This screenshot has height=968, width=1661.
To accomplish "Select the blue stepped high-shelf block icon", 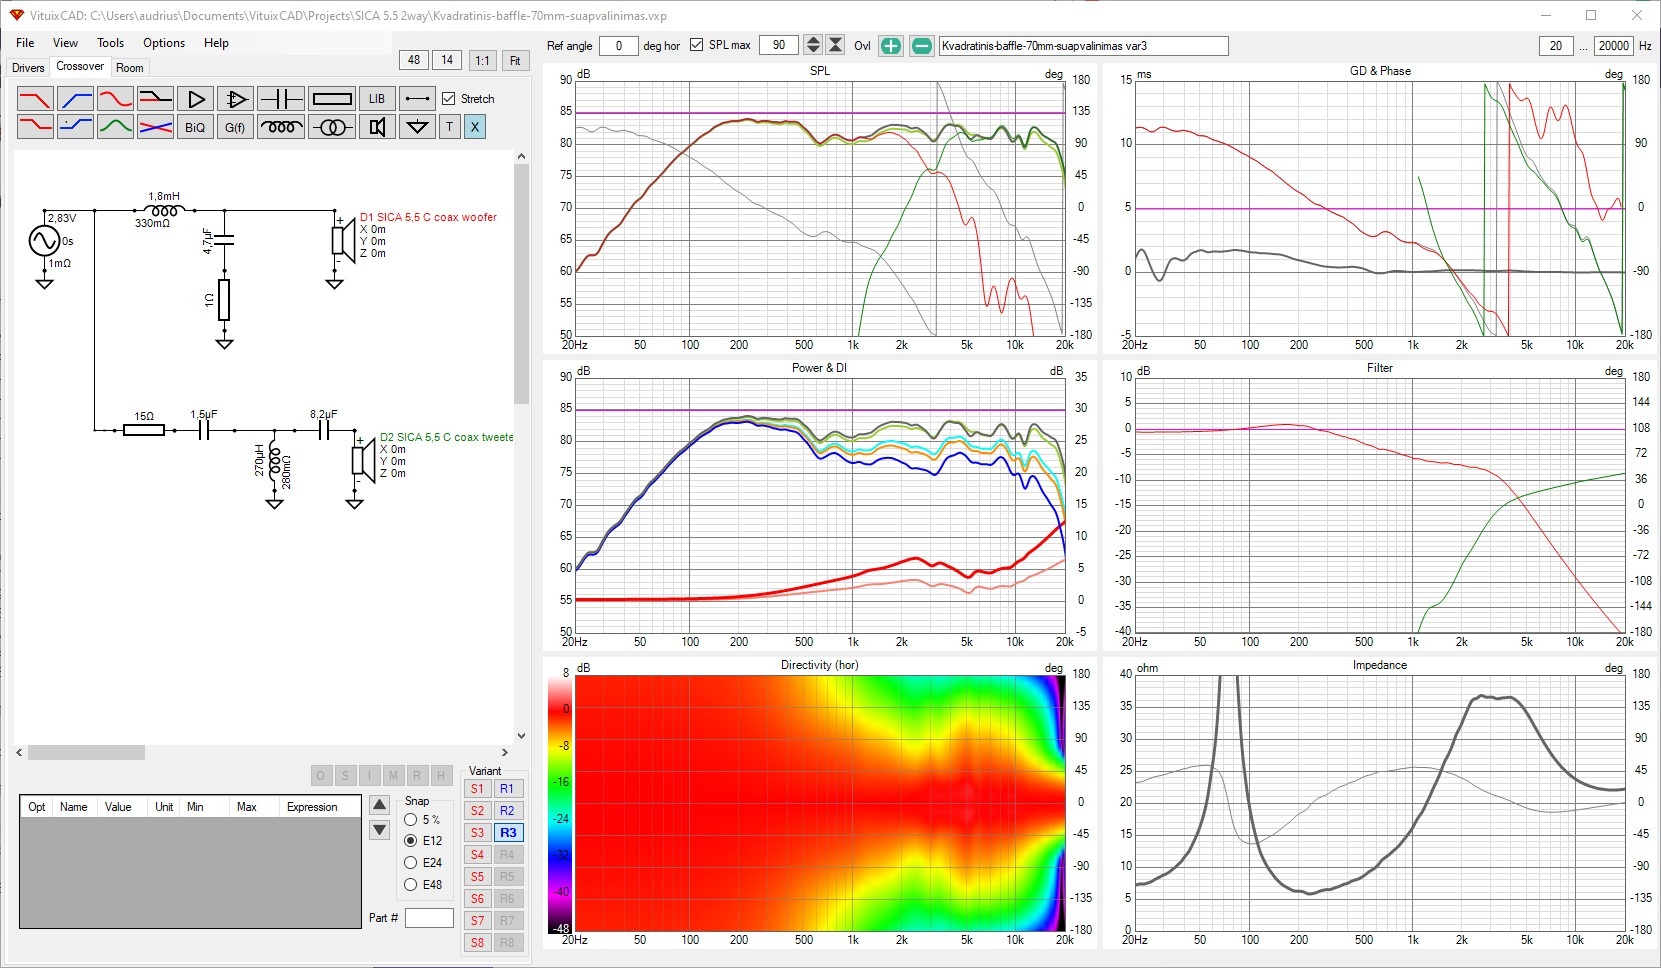I will [75, 127].
